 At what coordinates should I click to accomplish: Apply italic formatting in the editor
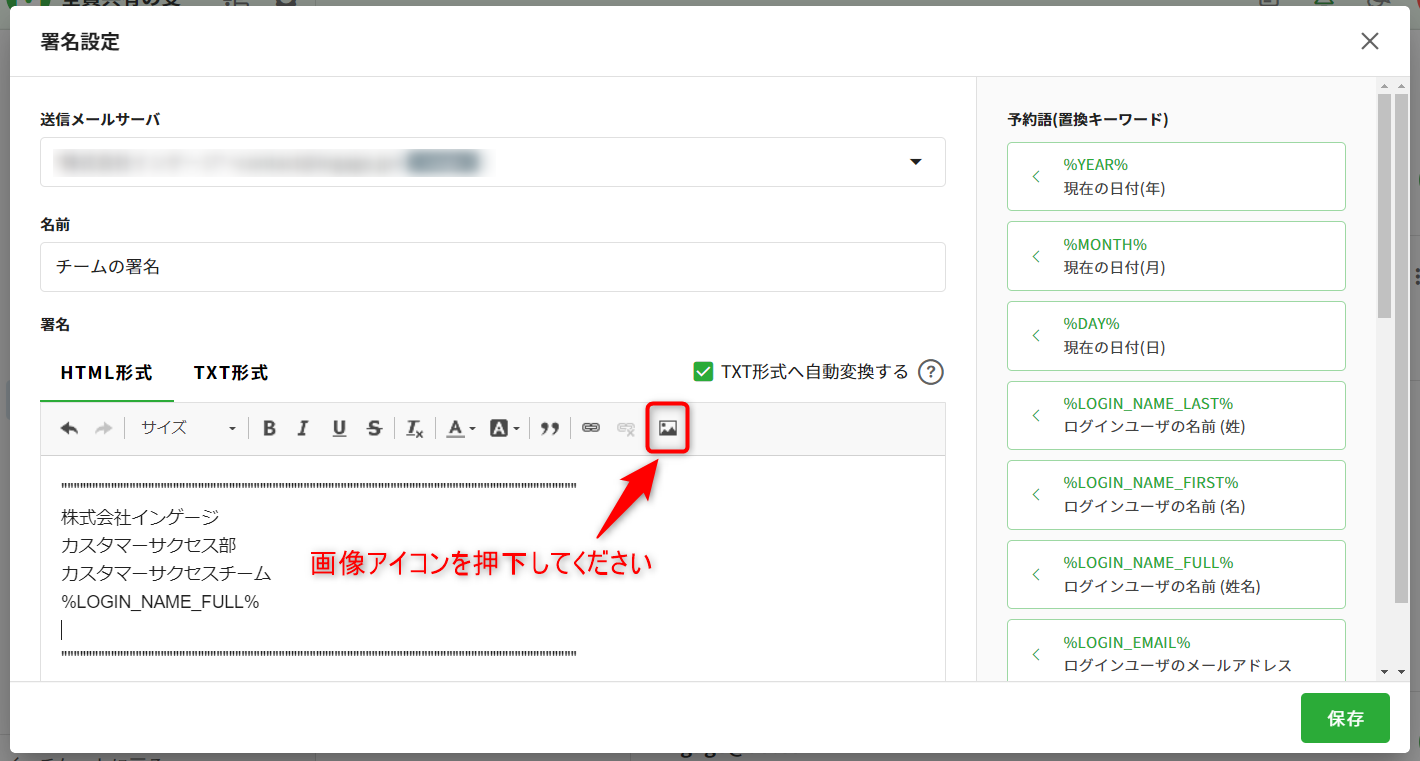pos(303,428)
